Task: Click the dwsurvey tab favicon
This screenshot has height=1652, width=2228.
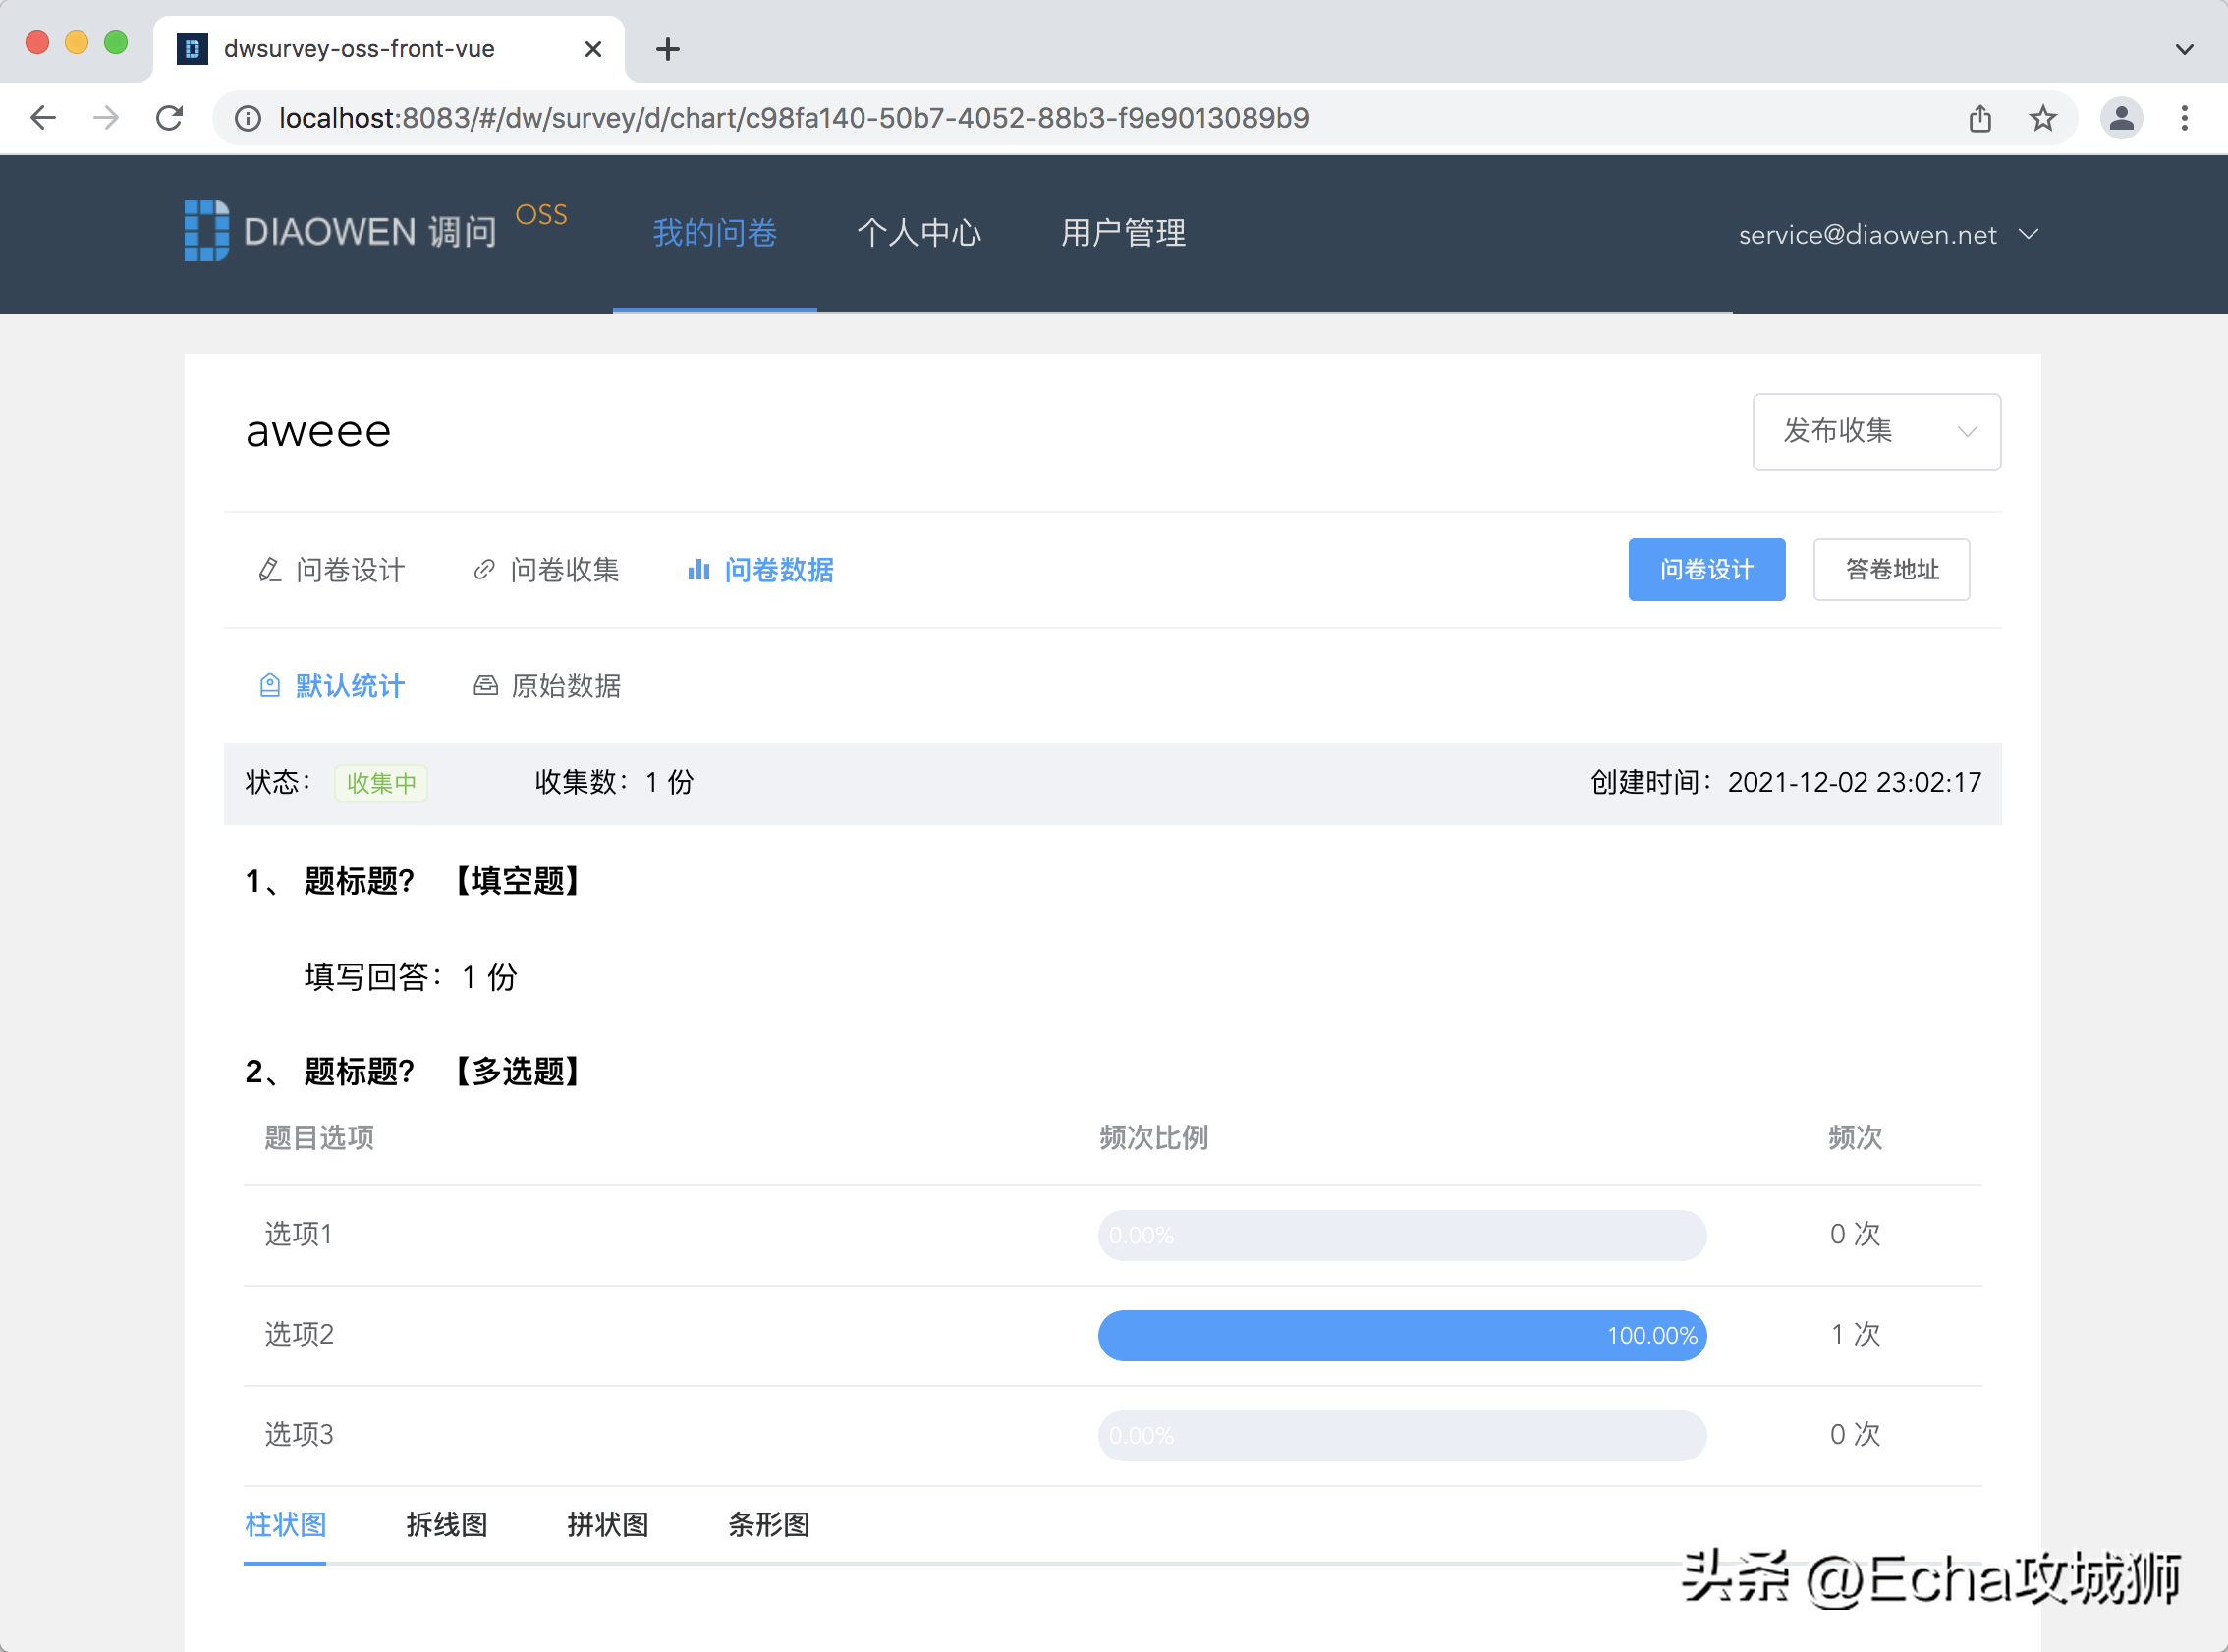Action: pos(192,49)
